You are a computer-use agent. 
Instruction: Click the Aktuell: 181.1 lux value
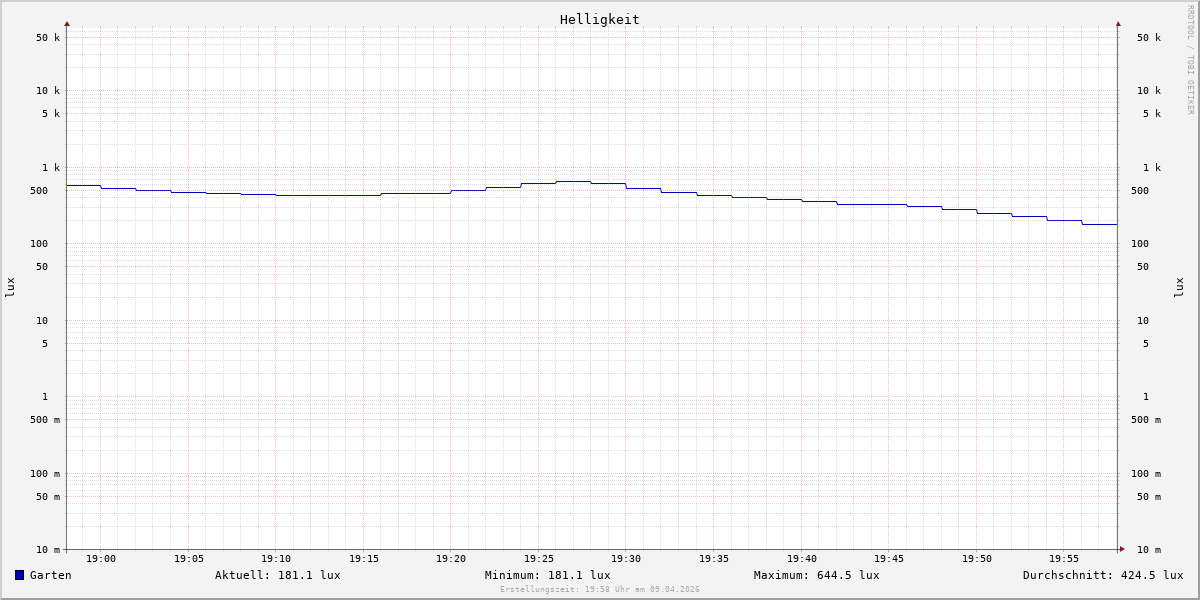(277, 575)
